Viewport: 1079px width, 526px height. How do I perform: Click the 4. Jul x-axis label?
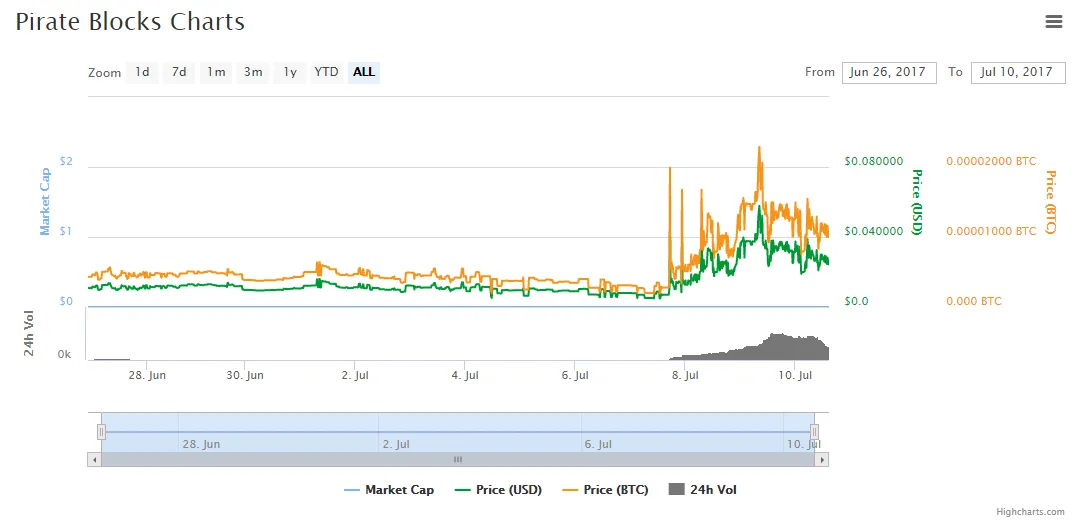(464, 376)
